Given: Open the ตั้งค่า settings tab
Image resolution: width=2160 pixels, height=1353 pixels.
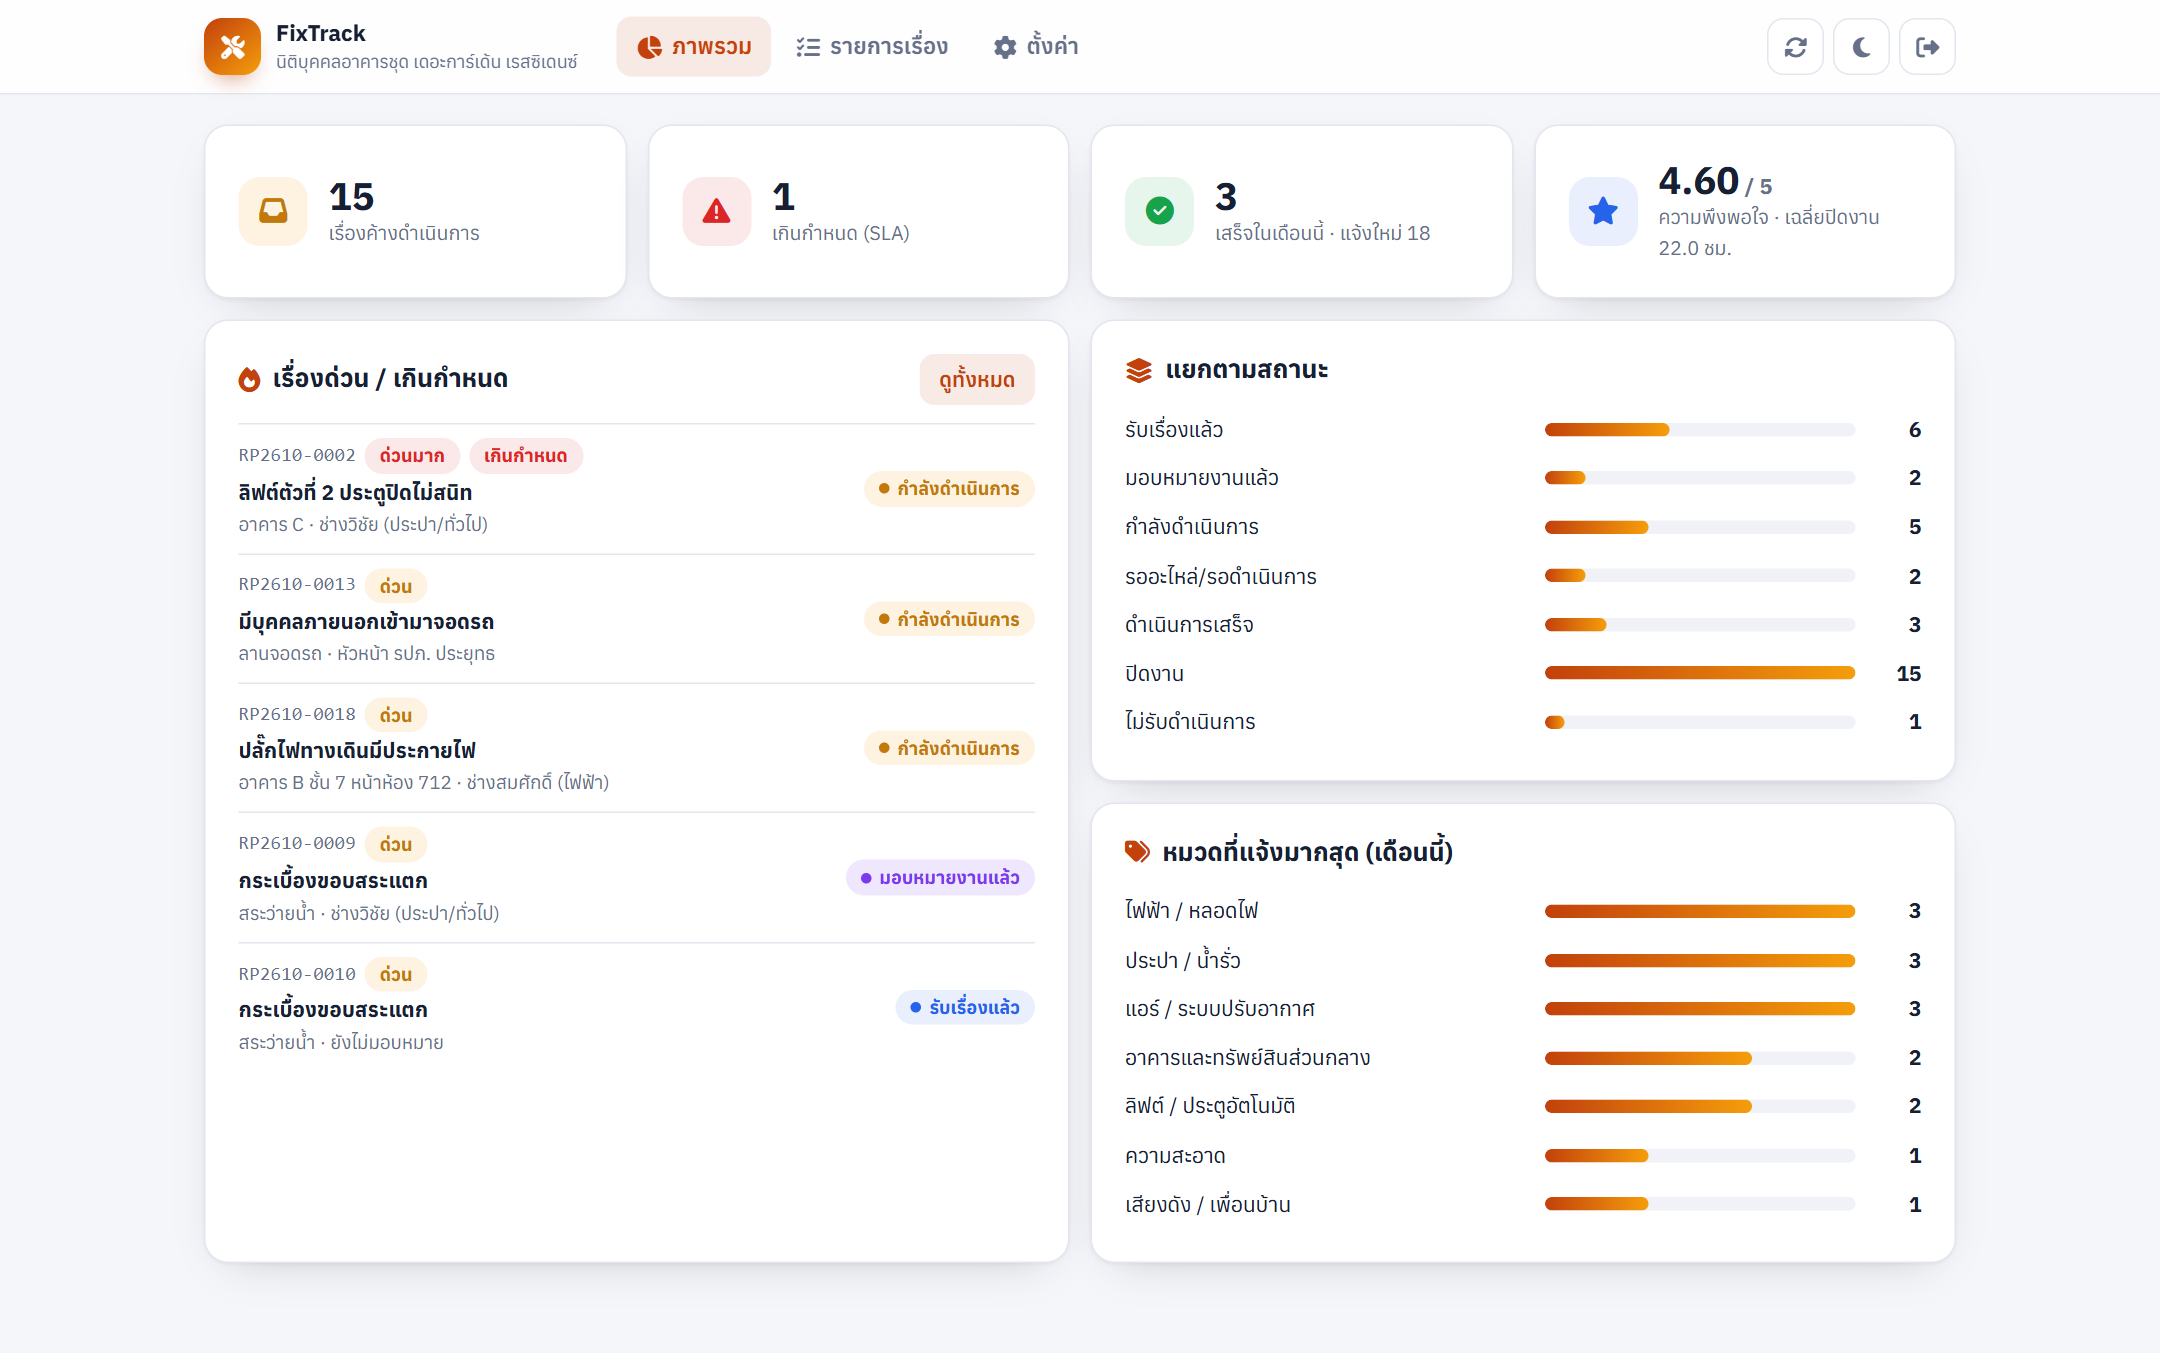Looking at the screenshot, I should (1035, 47).
